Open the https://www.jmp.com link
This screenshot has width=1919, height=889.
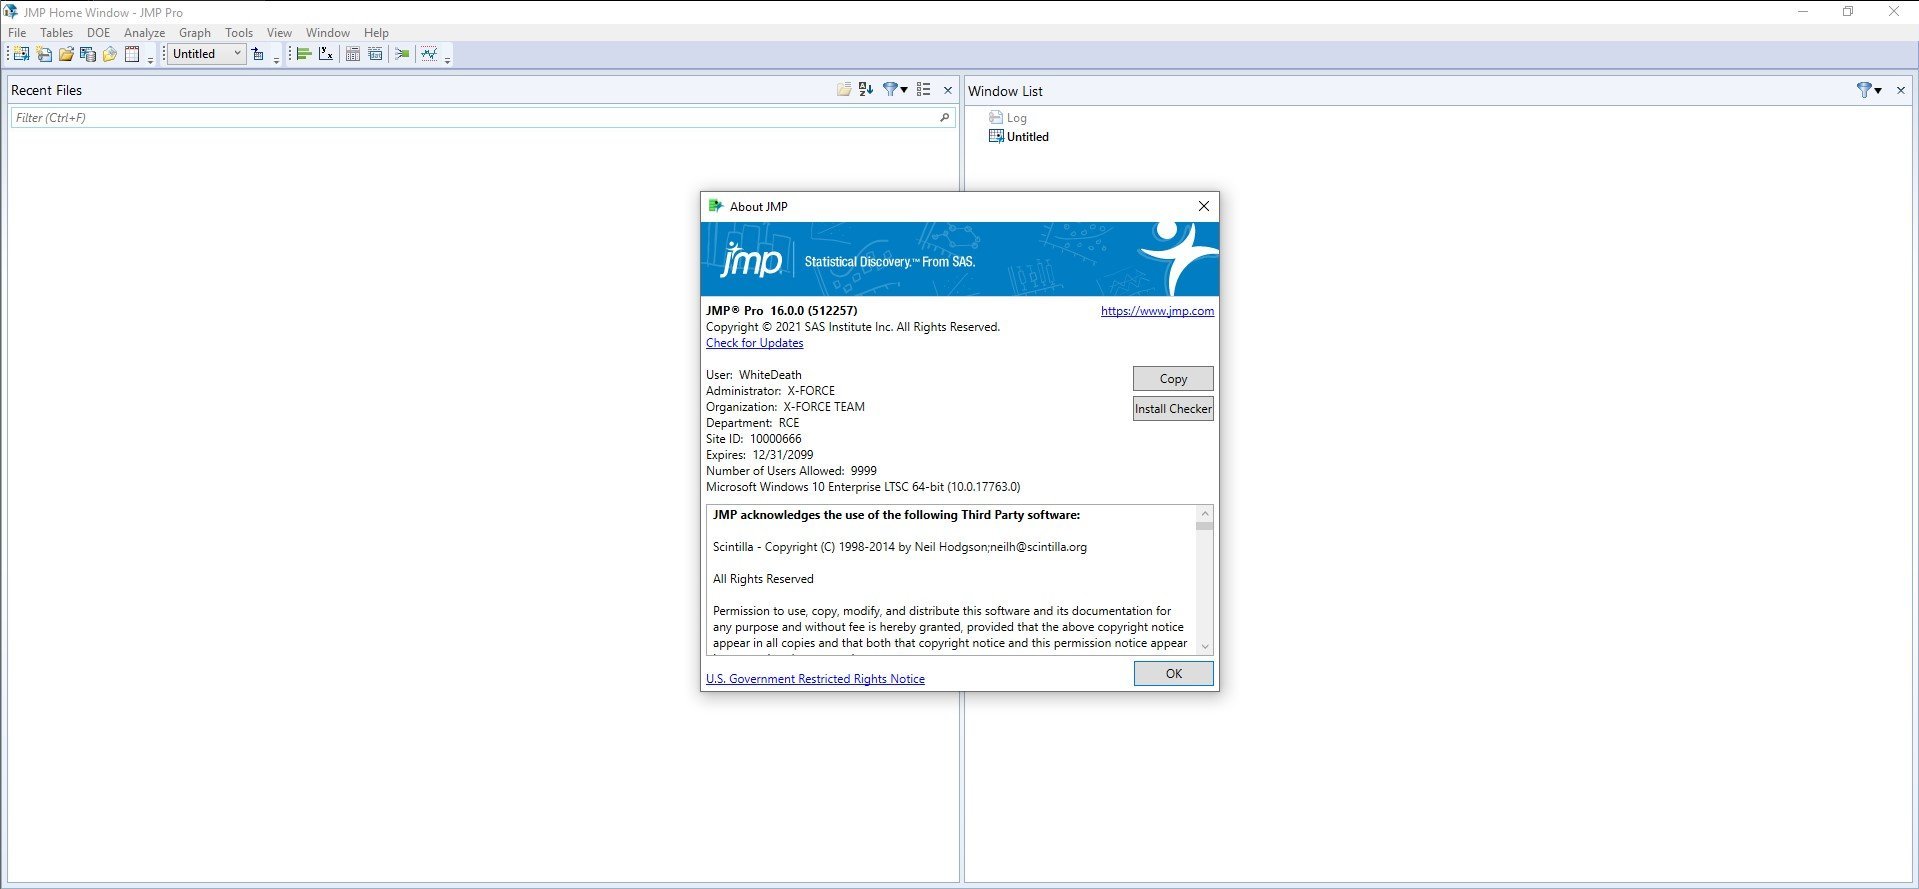(x=1157, y=311)
